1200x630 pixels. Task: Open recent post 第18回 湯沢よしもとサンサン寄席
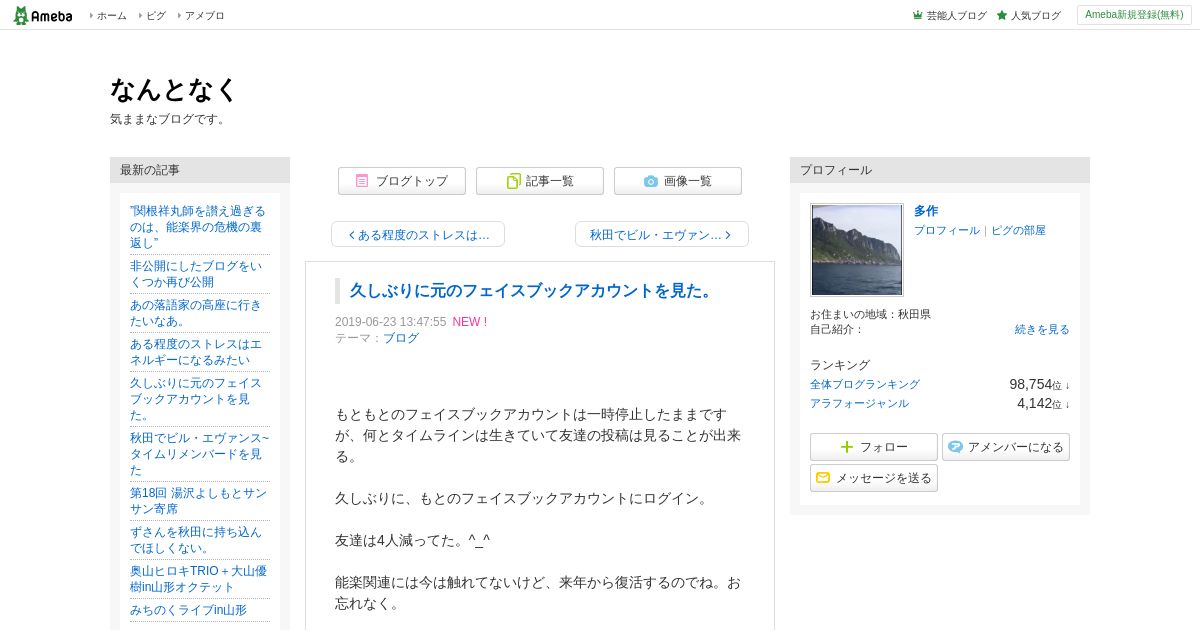[x=198, y=501]
